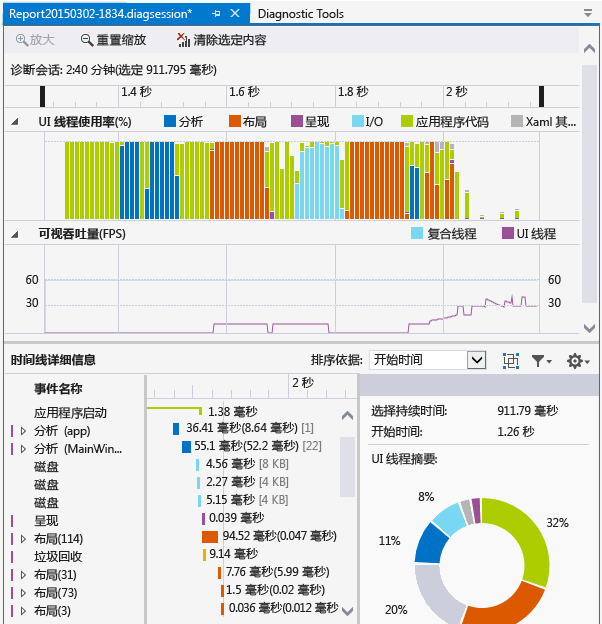The width and height of the screenshot is (602, 624).
Task: Open the filter funnel dropdown
Action: click(x=542, y=361)
